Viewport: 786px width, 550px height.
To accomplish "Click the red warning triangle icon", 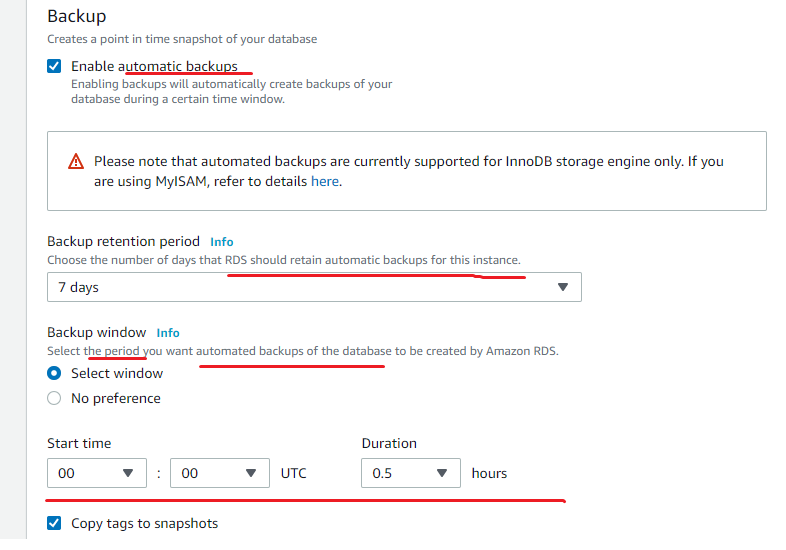I will (x=76, y=161).
